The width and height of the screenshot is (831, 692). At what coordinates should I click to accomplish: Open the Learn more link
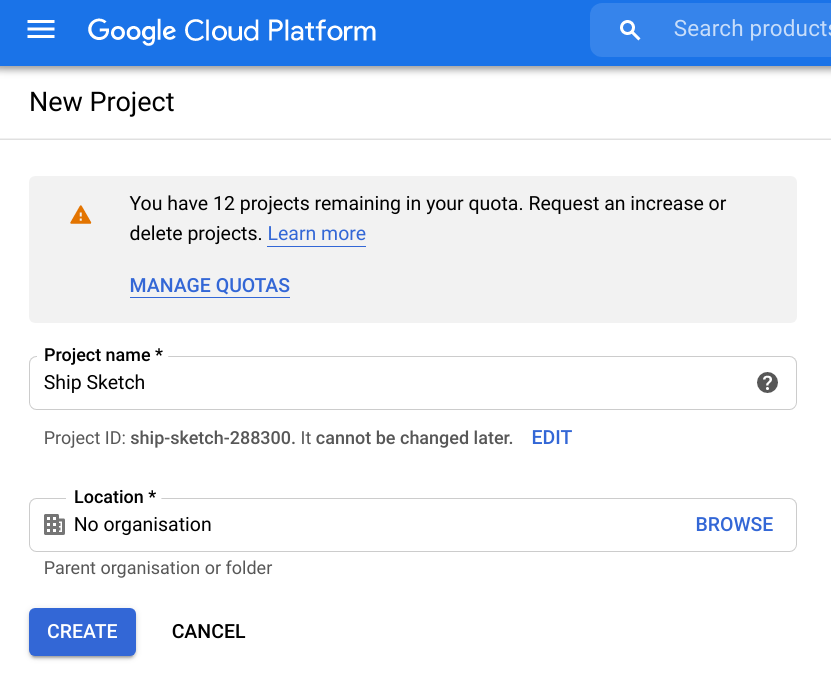(x=316, y=234)
